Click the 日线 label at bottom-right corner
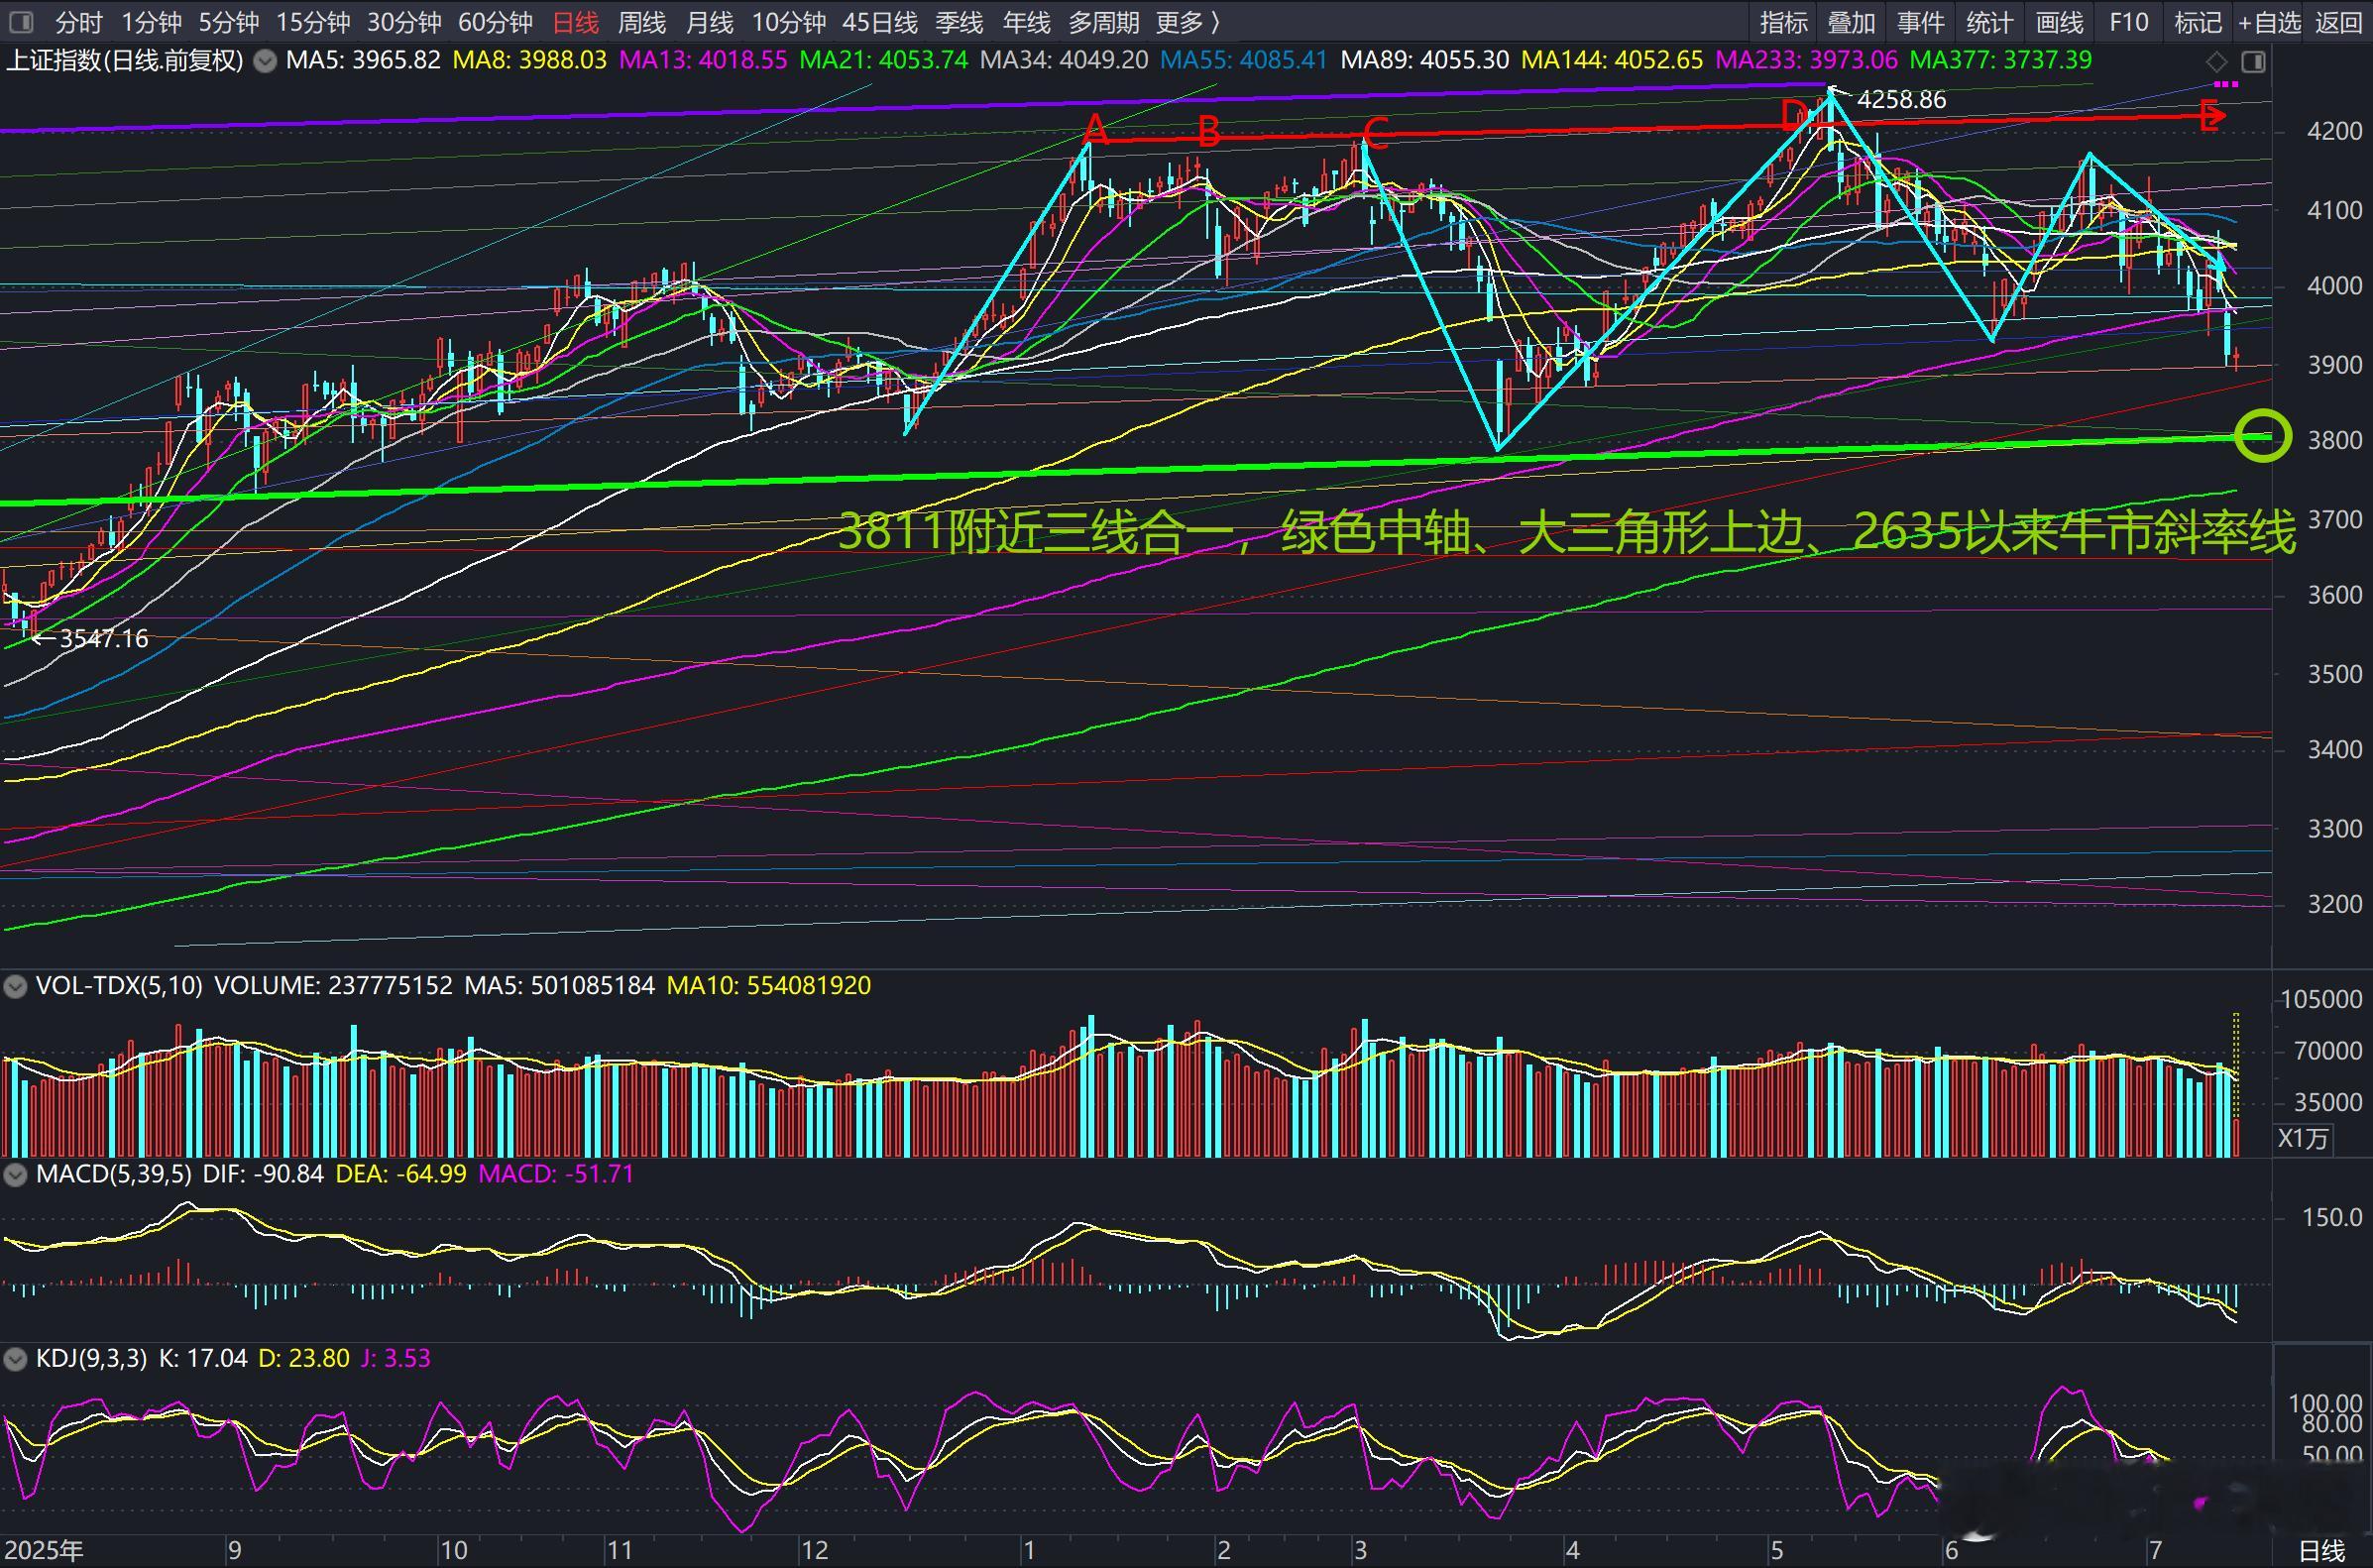This screenshot has height=1568, width=2373. [x=2322, y=1551]
